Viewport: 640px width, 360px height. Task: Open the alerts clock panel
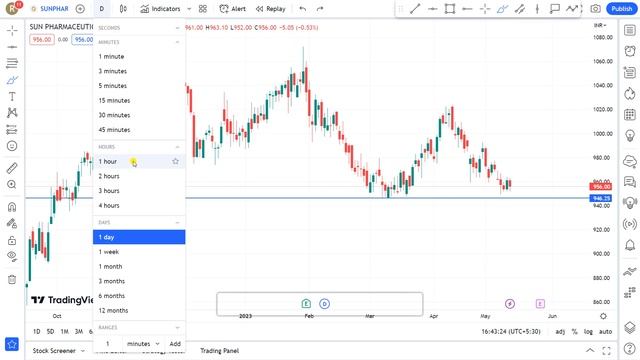[630, 51]
